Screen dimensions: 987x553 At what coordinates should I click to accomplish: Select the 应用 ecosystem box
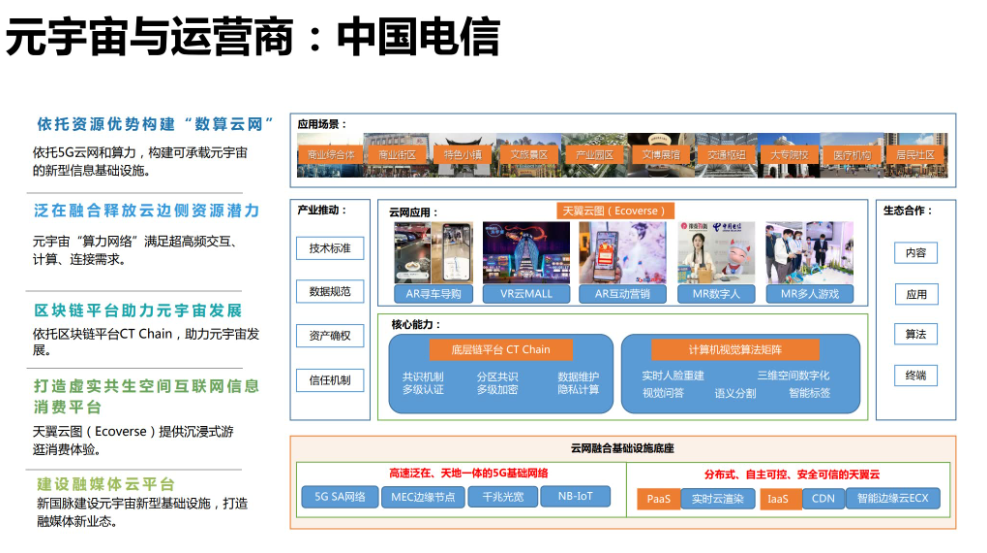[916, 294]
